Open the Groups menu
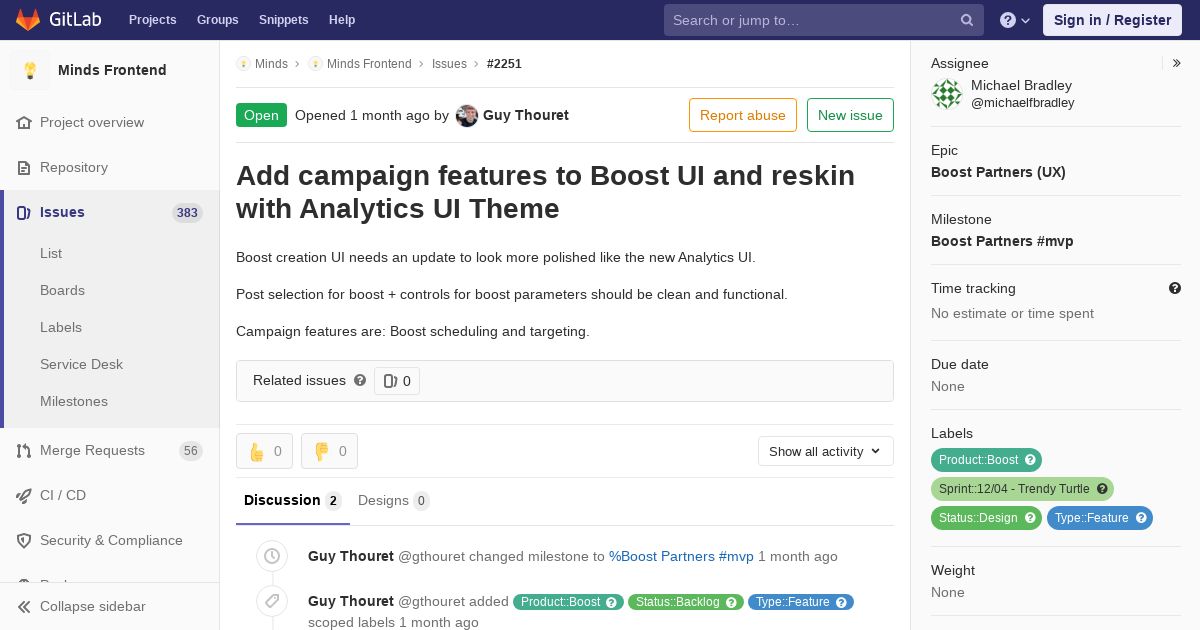The height and width of the screenshot is (630, 1200). [217, 20]
